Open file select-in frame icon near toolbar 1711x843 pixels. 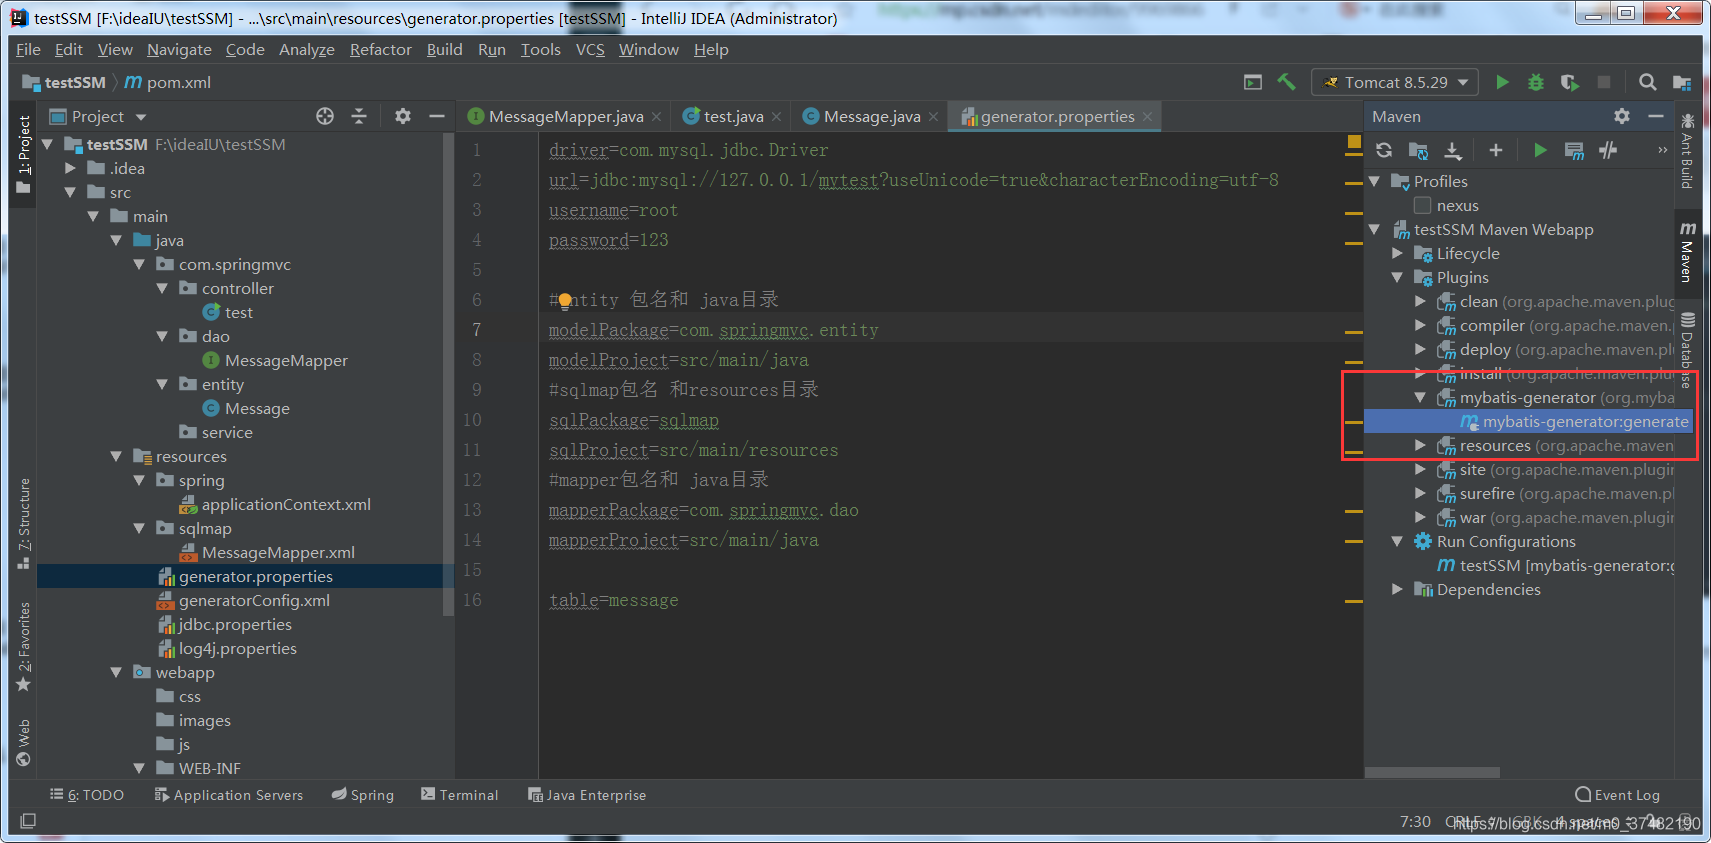coord(1252,82)
